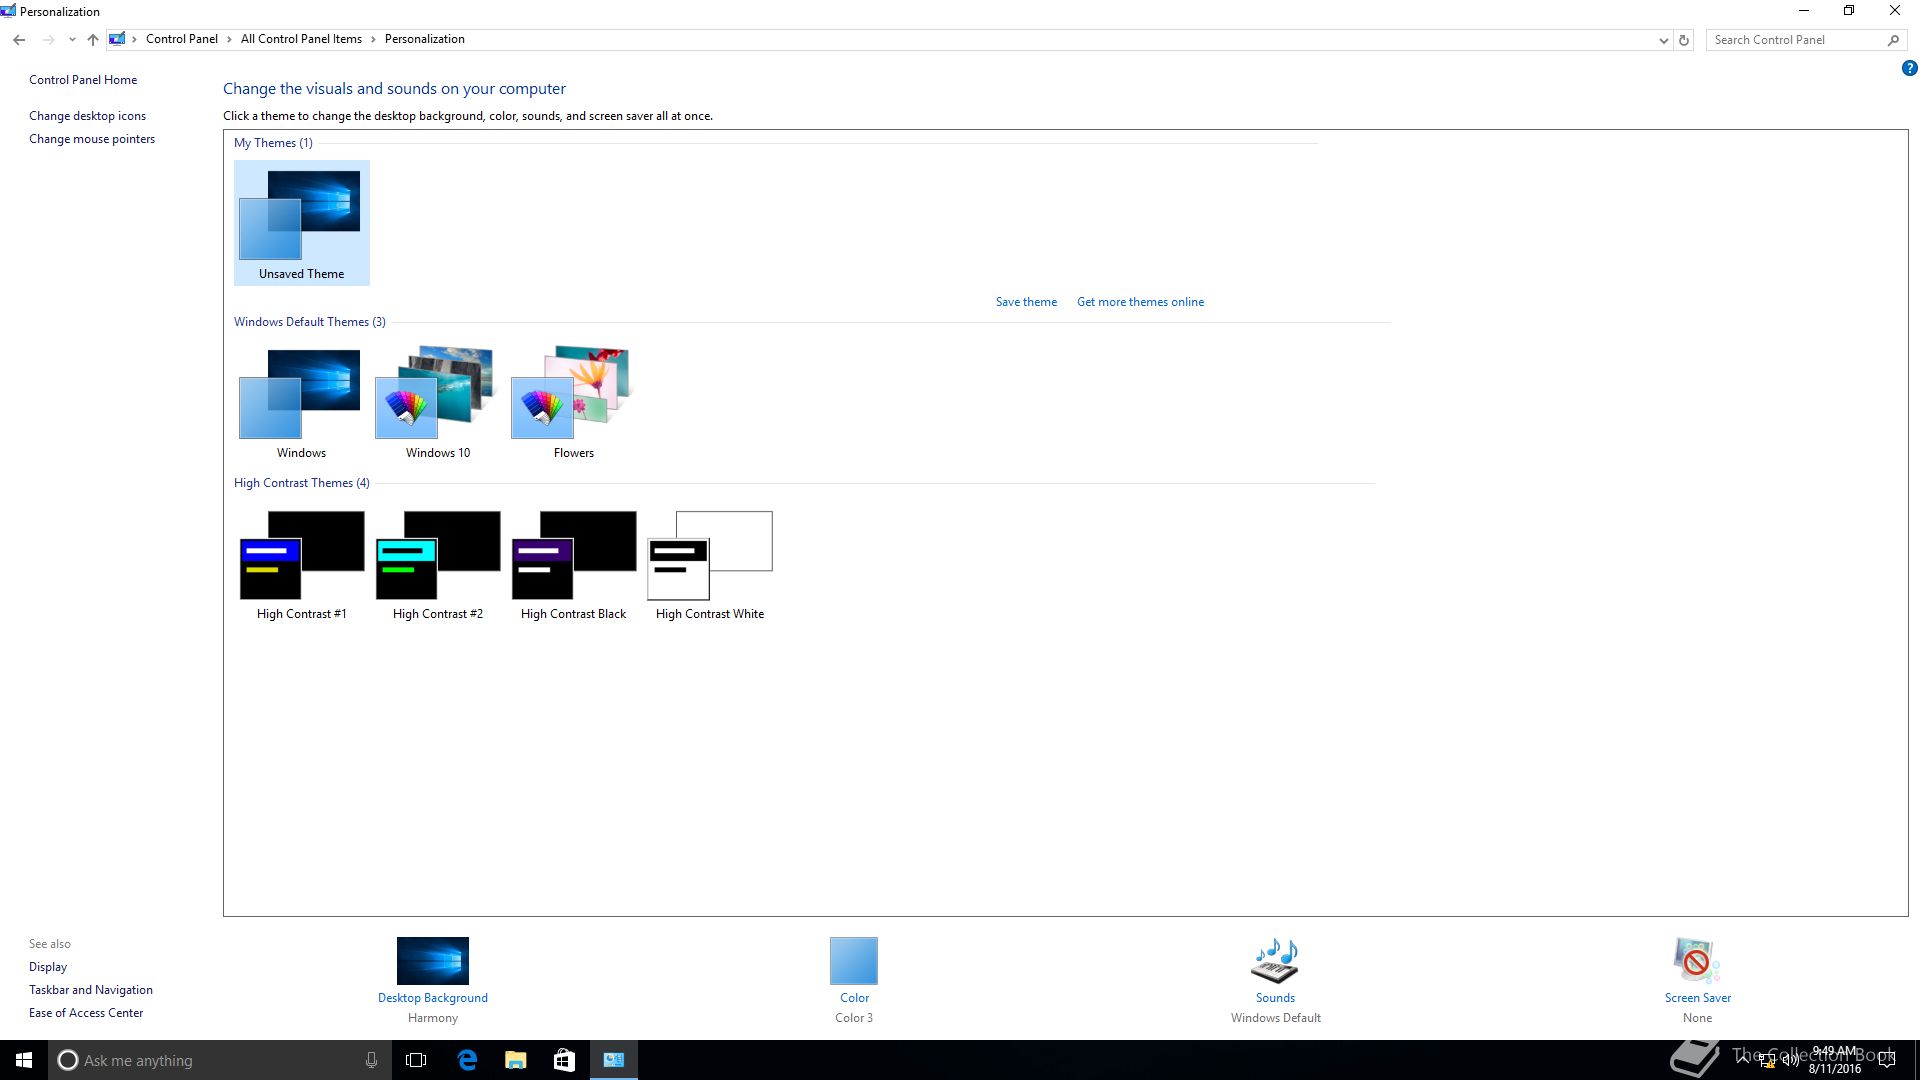Open the Sounds settings icon
The image size is (1920, 1080).
pyautogui.click(x=1275, y=961)
